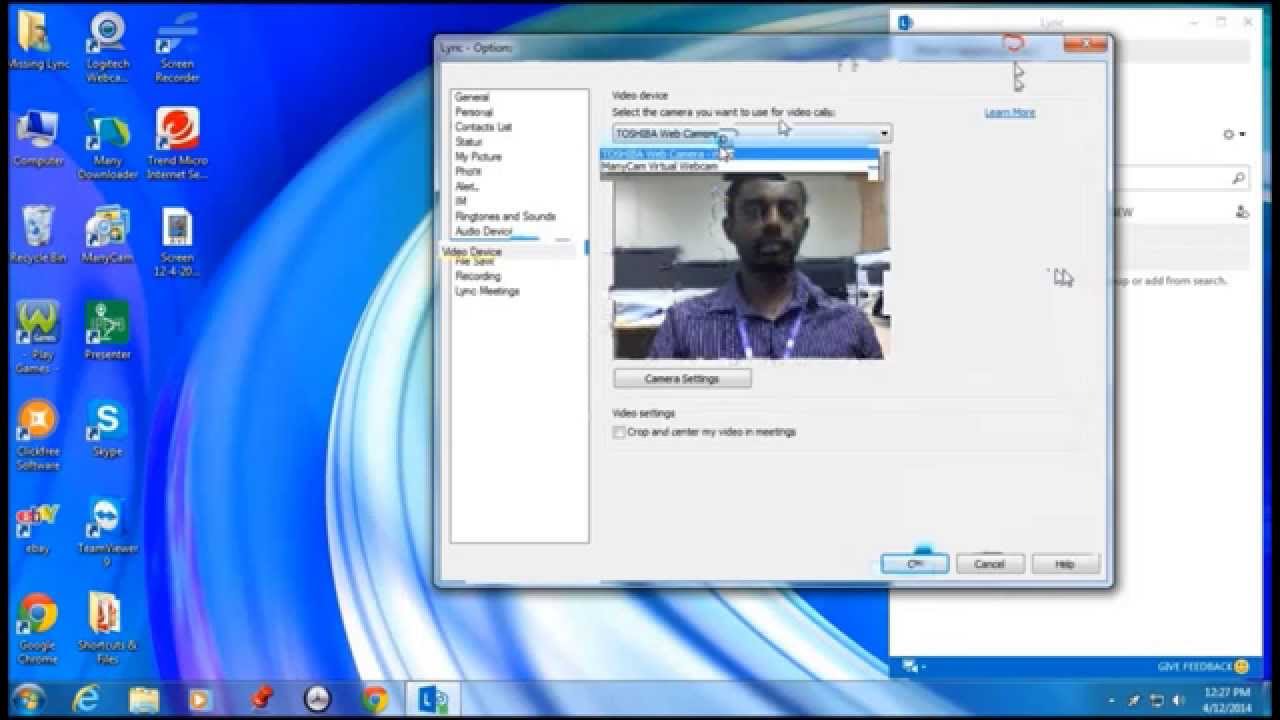Select Alerts in options list
Image resolution: width=1280 pixels, height=720 pixels.
pos(467,186)
